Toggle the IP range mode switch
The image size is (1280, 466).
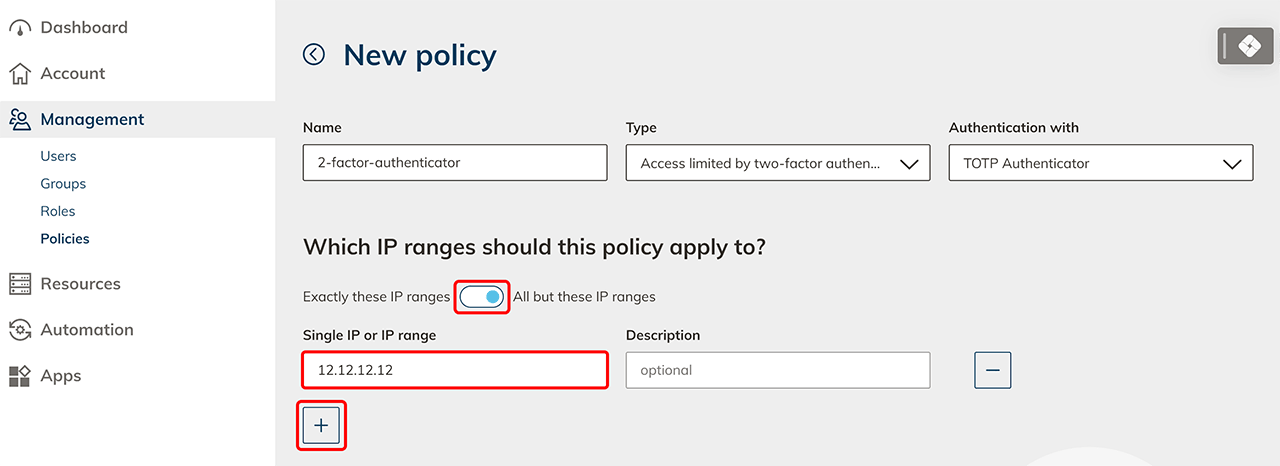pos(482,297)
